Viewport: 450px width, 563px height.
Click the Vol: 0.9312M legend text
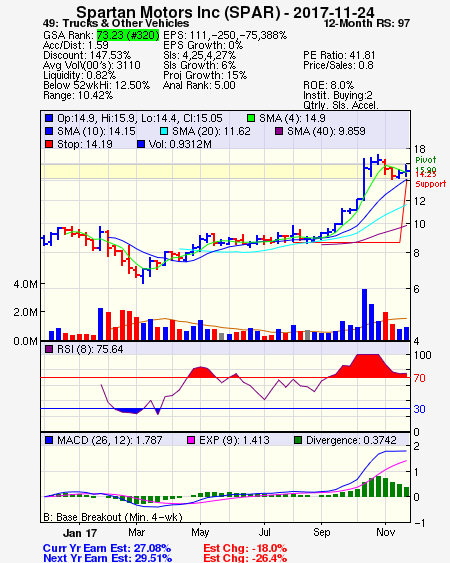coord(180,144)
